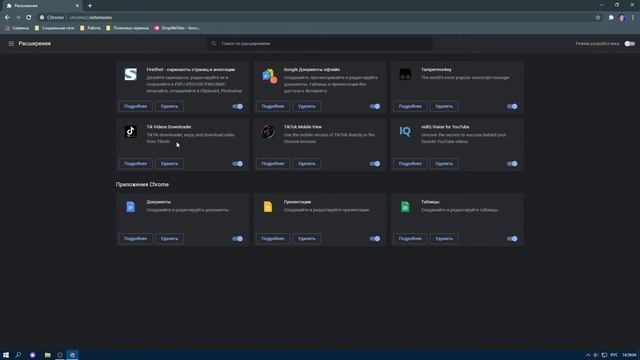Image resolution: width=640 pixels, height=360 pixels.
Task: Disable the Презентации Chrome app
Action: 375,239
